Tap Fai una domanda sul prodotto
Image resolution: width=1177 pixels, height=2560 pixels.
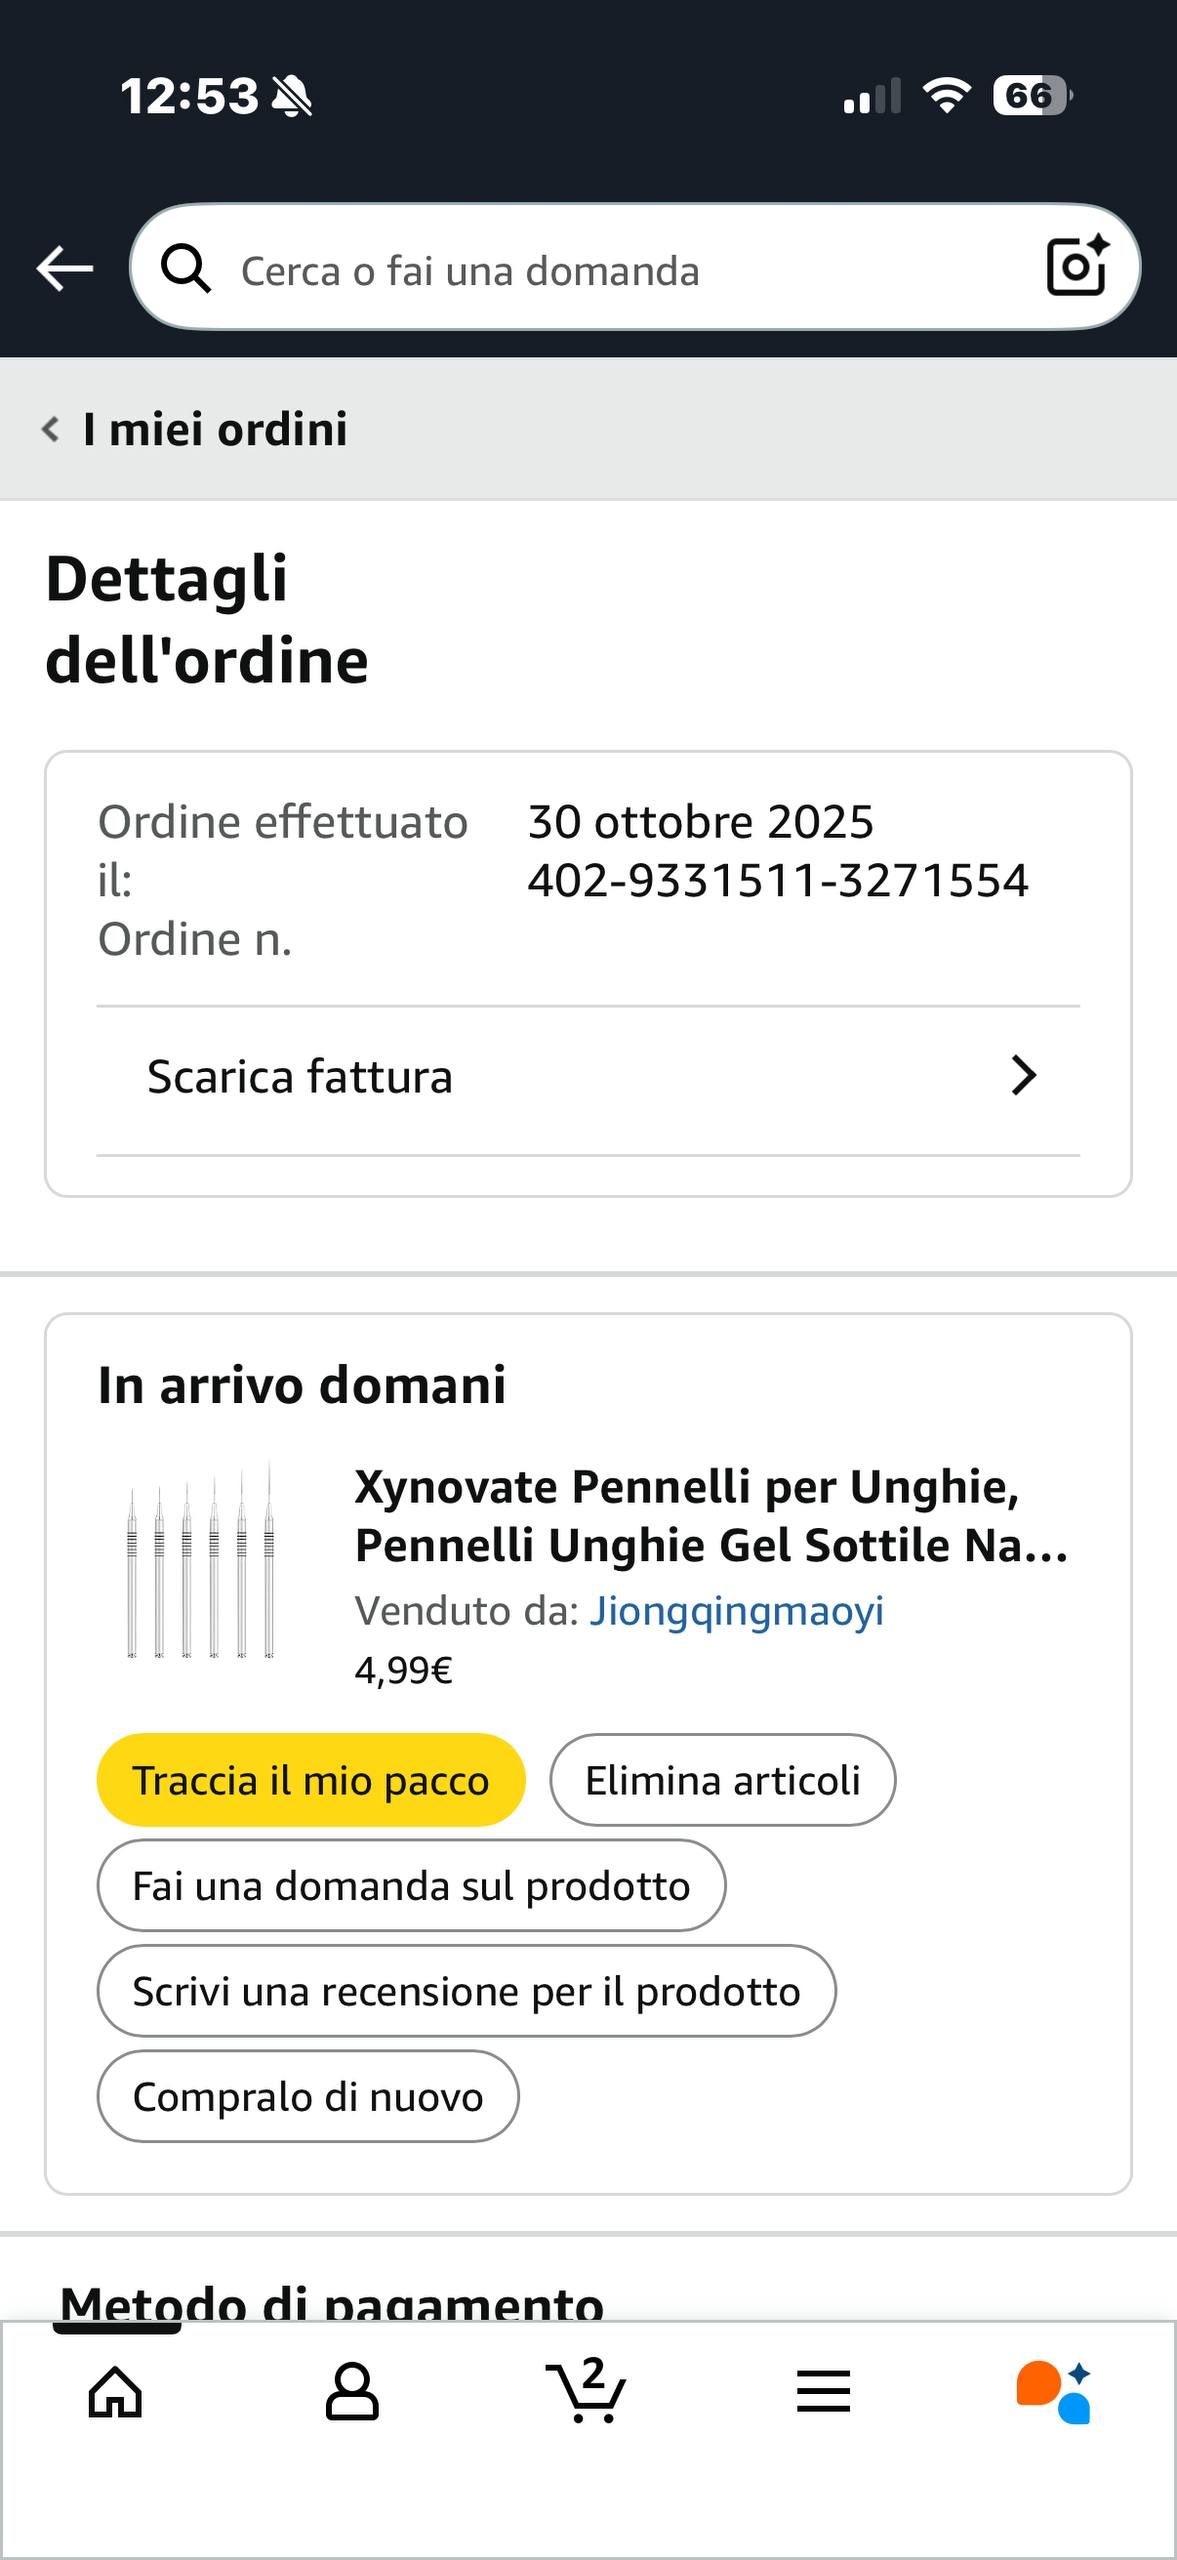tap(411, 1886)
